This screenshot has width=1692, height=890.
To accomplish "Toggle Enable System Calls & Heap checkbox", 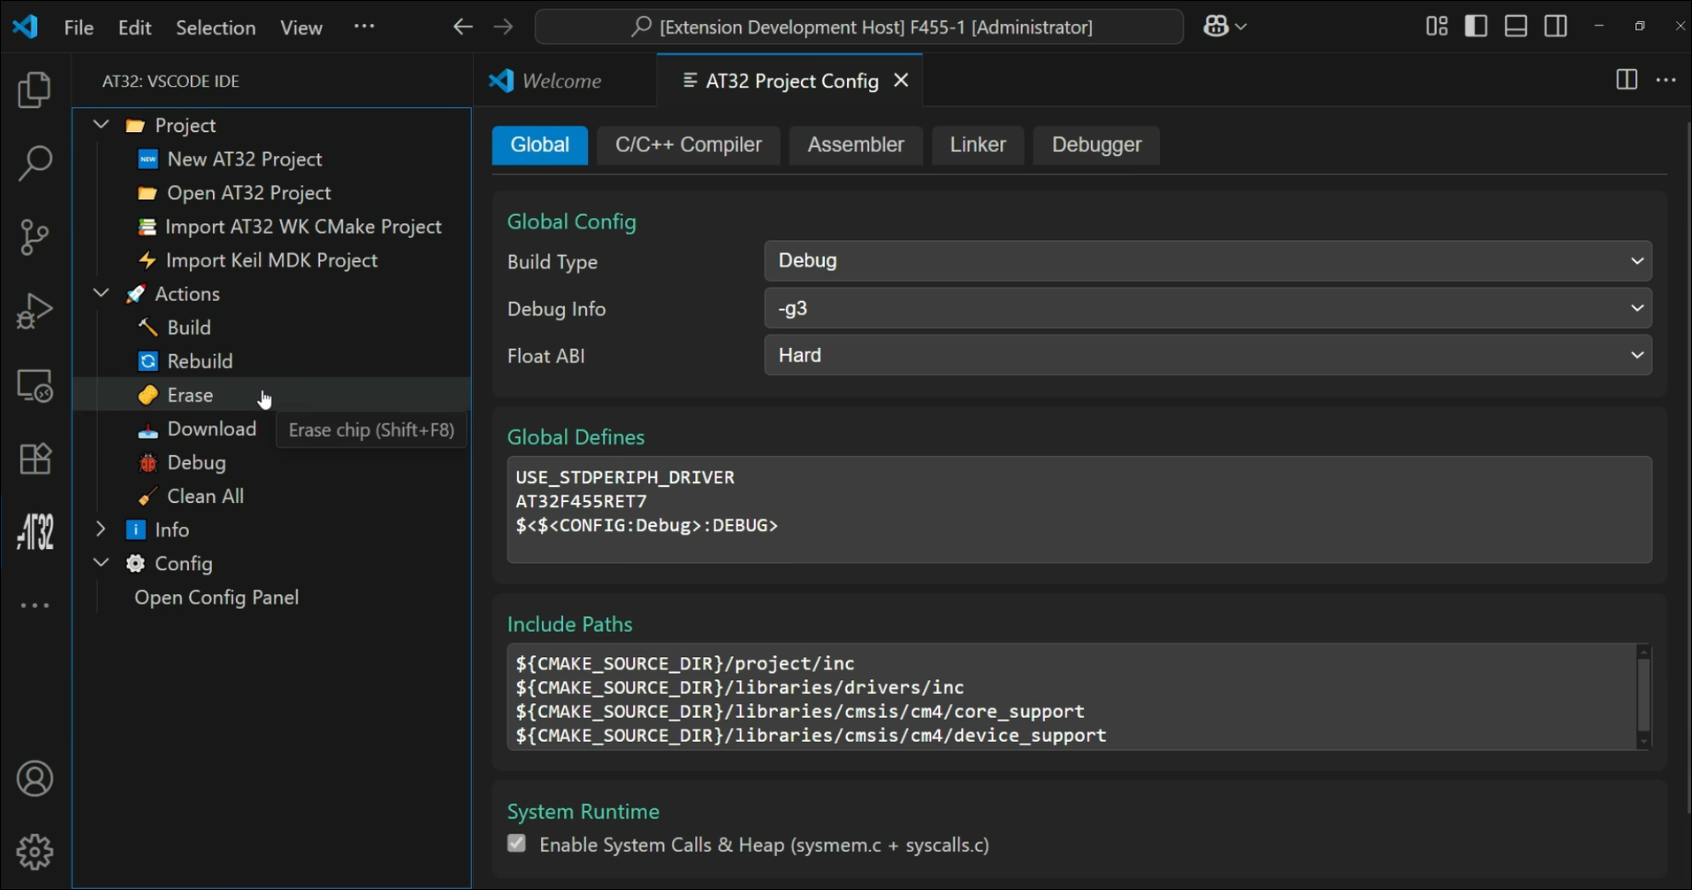I will (x=517, y=843).
